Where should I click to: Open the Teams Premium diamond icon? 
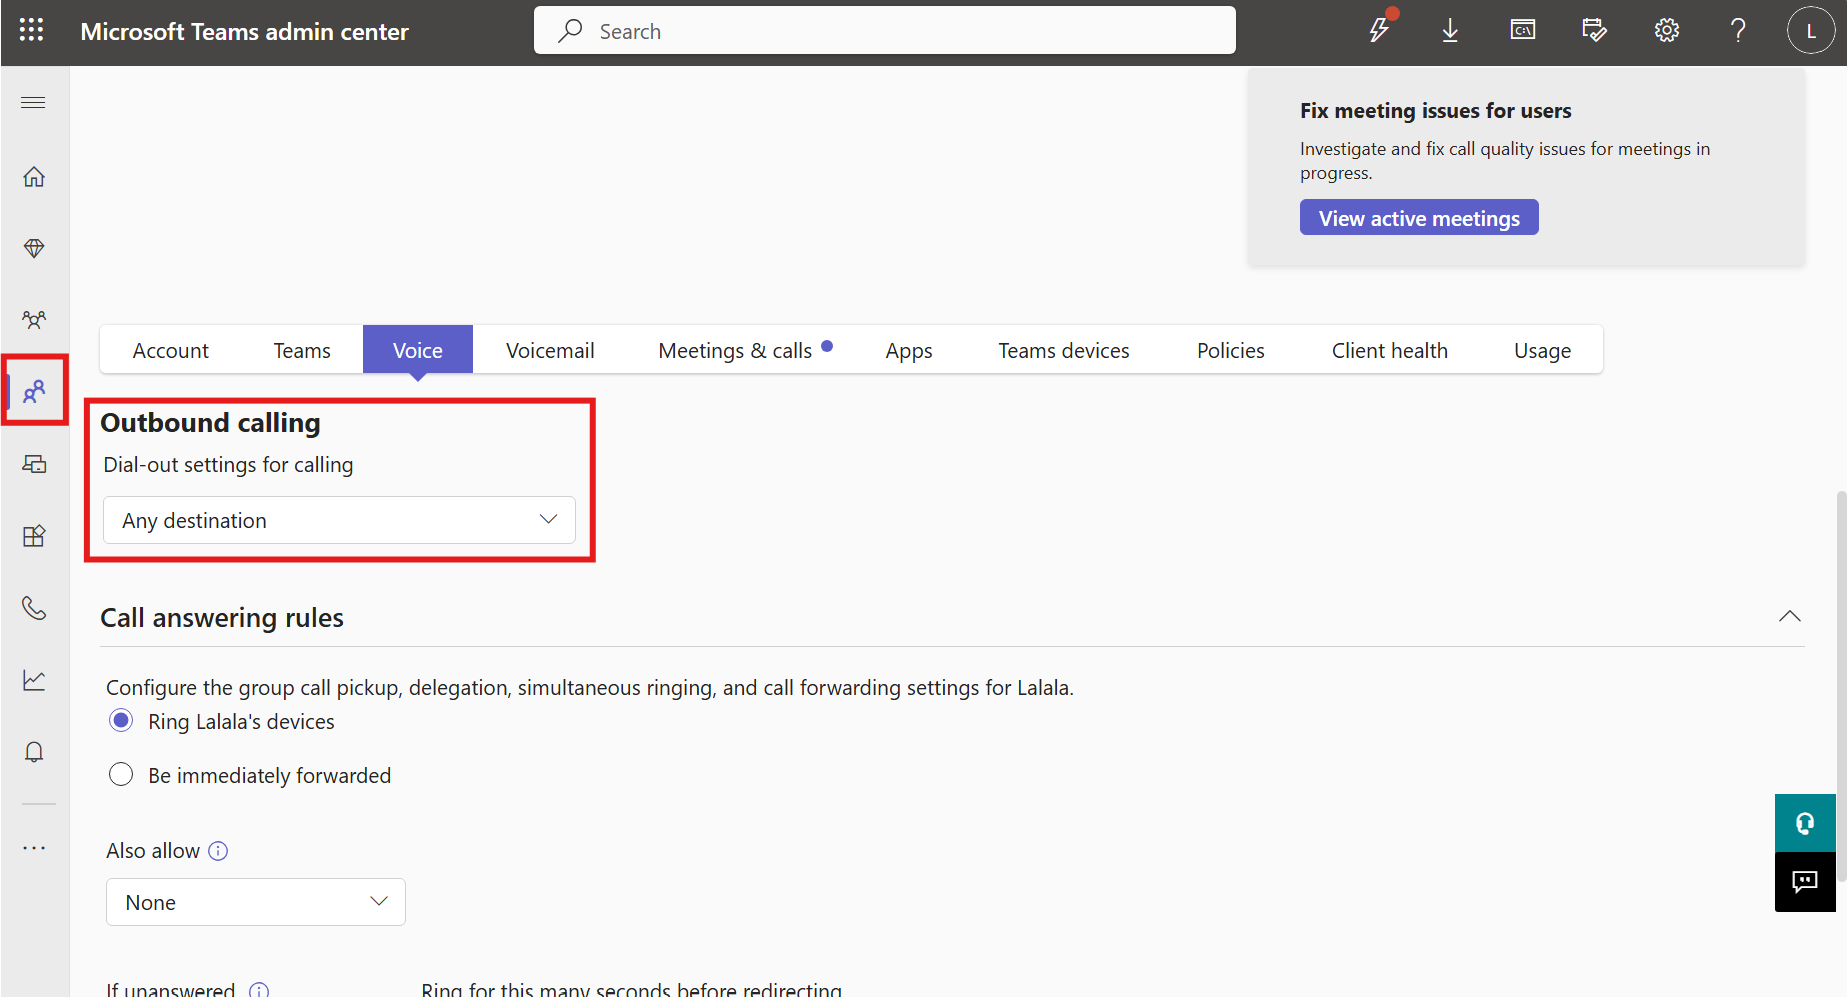(34, 248)
